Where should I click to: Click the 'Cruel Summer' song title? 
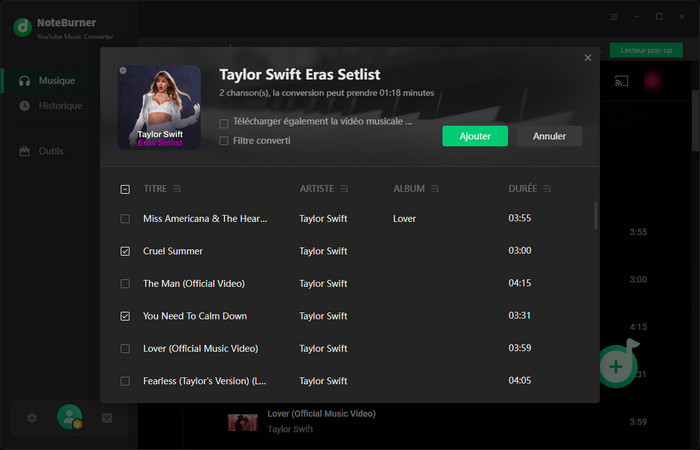pyautogui.click(x=173, y=251)
